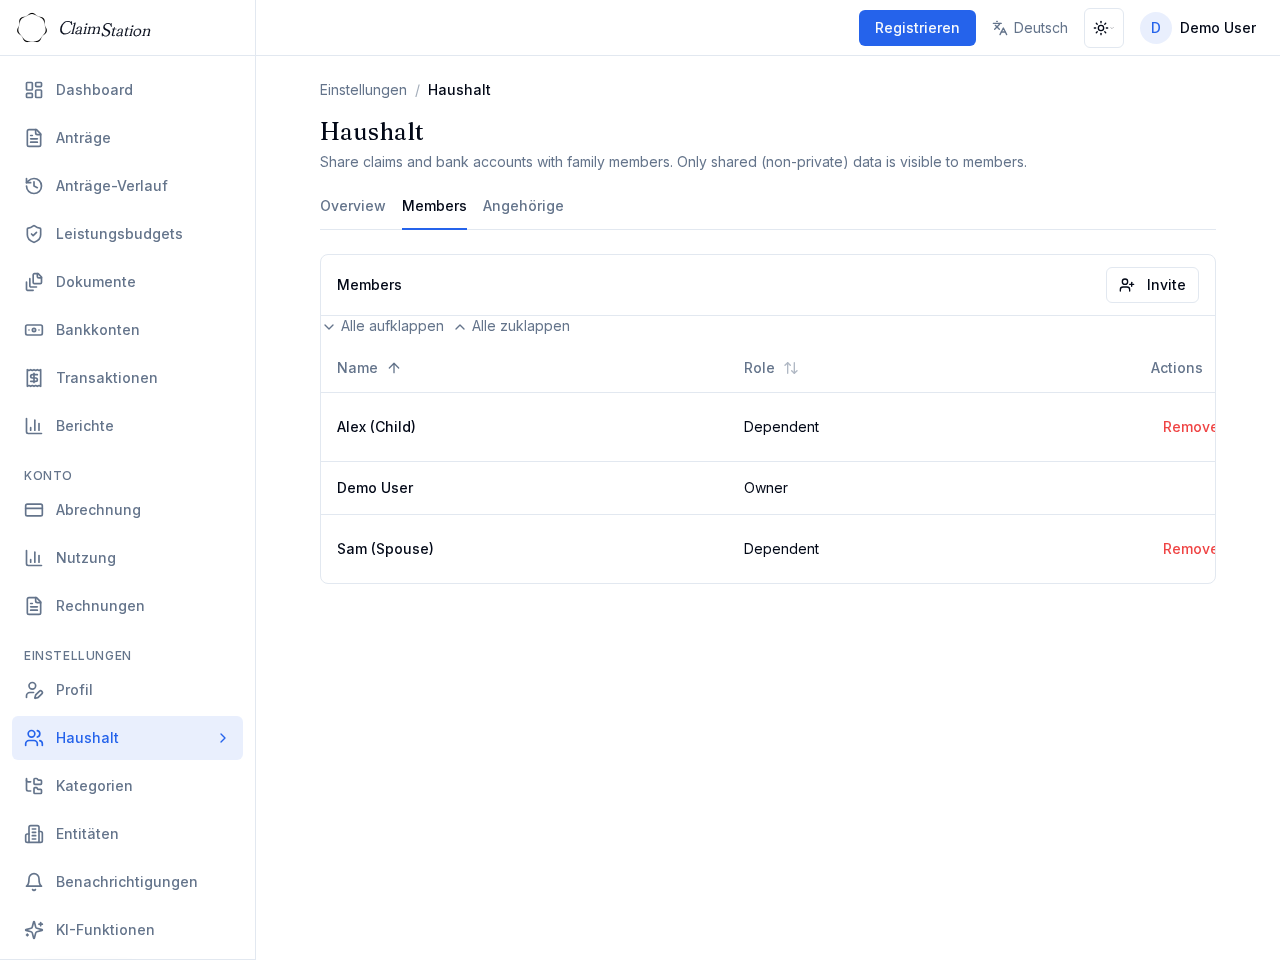Click Einstellungen in the breadcrumb
1280x960 pixels.
pos(363,90)
